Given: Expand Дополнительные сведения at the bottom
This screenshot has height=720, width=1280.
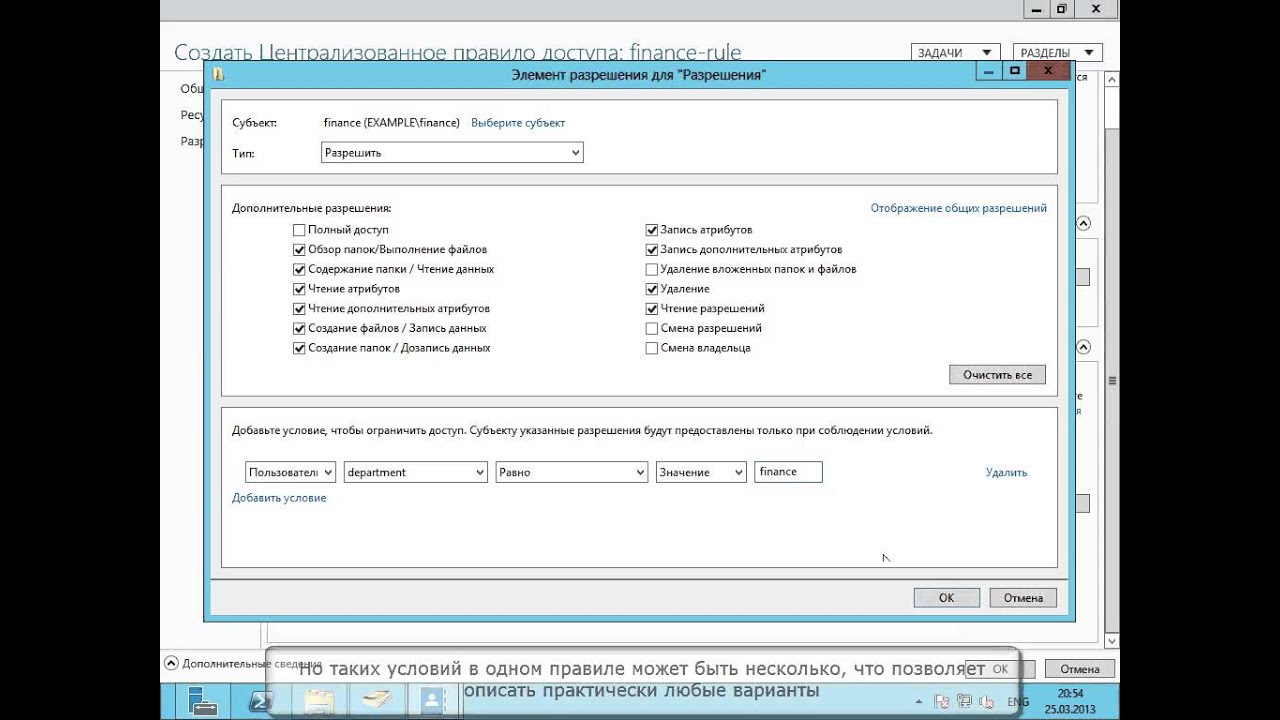Looking at the screenshot, I should point(171,663).
